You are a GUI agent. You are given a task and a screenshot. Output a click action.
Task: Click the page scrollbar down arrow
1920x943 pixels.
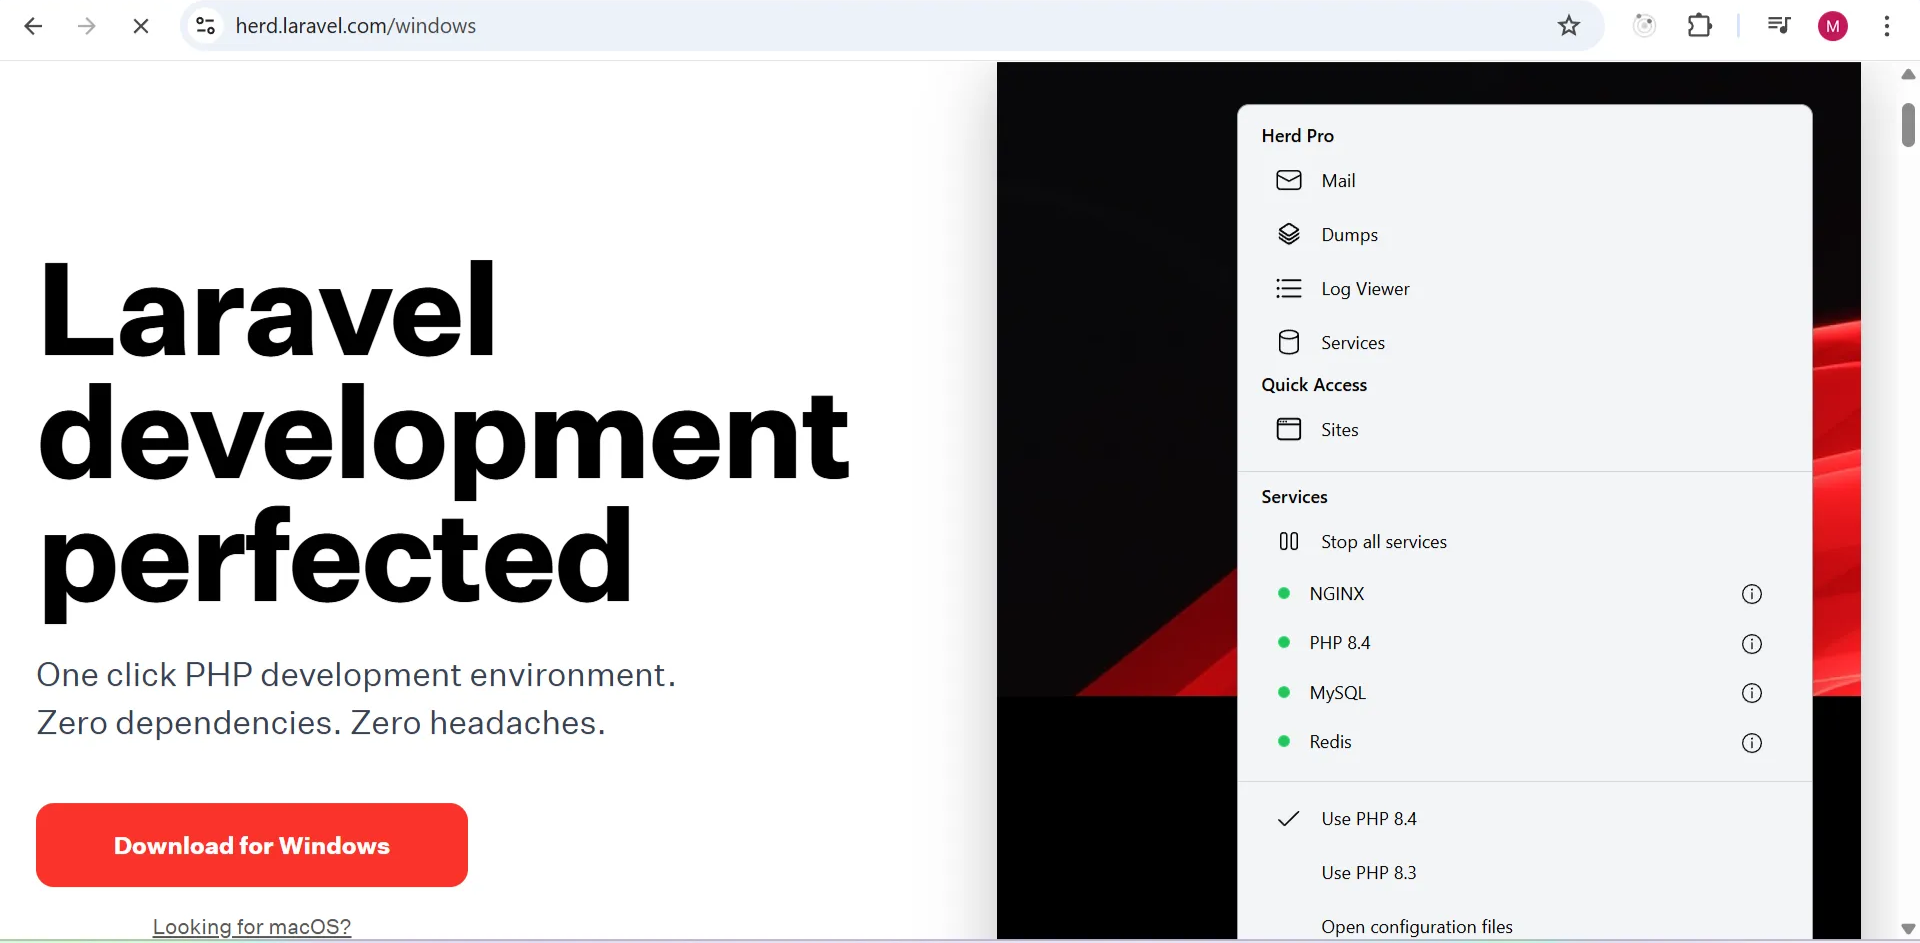1908,929
